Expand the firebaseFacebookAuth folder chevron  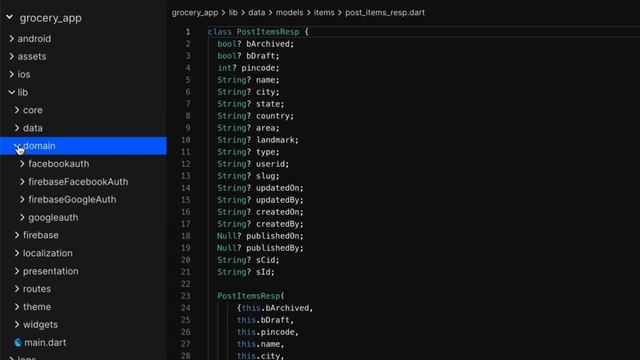pyautogui.click(x=22, y=182)
